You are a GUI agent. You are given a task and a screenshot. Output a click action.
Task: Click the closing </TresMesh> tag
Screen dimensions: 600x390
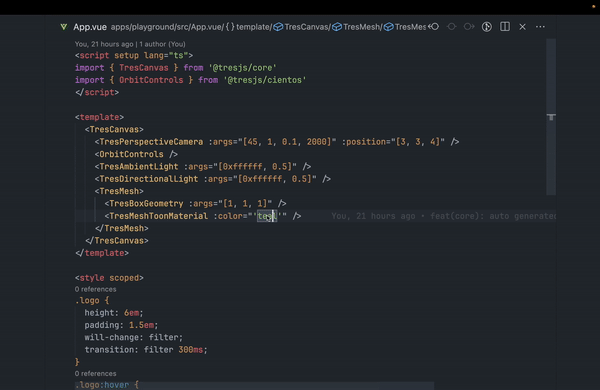122,228
